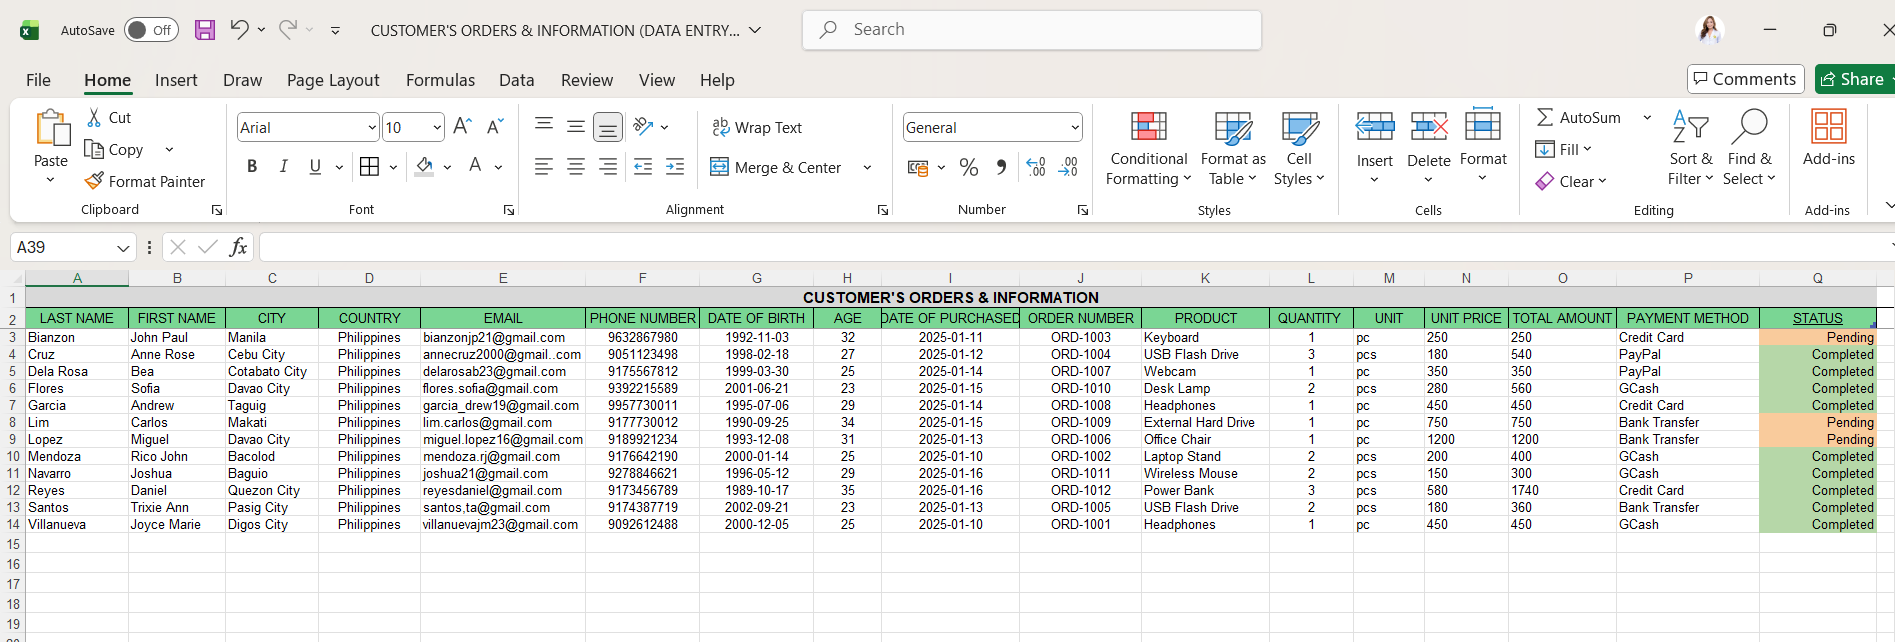Expand the font size dropdown

point(437,127)
